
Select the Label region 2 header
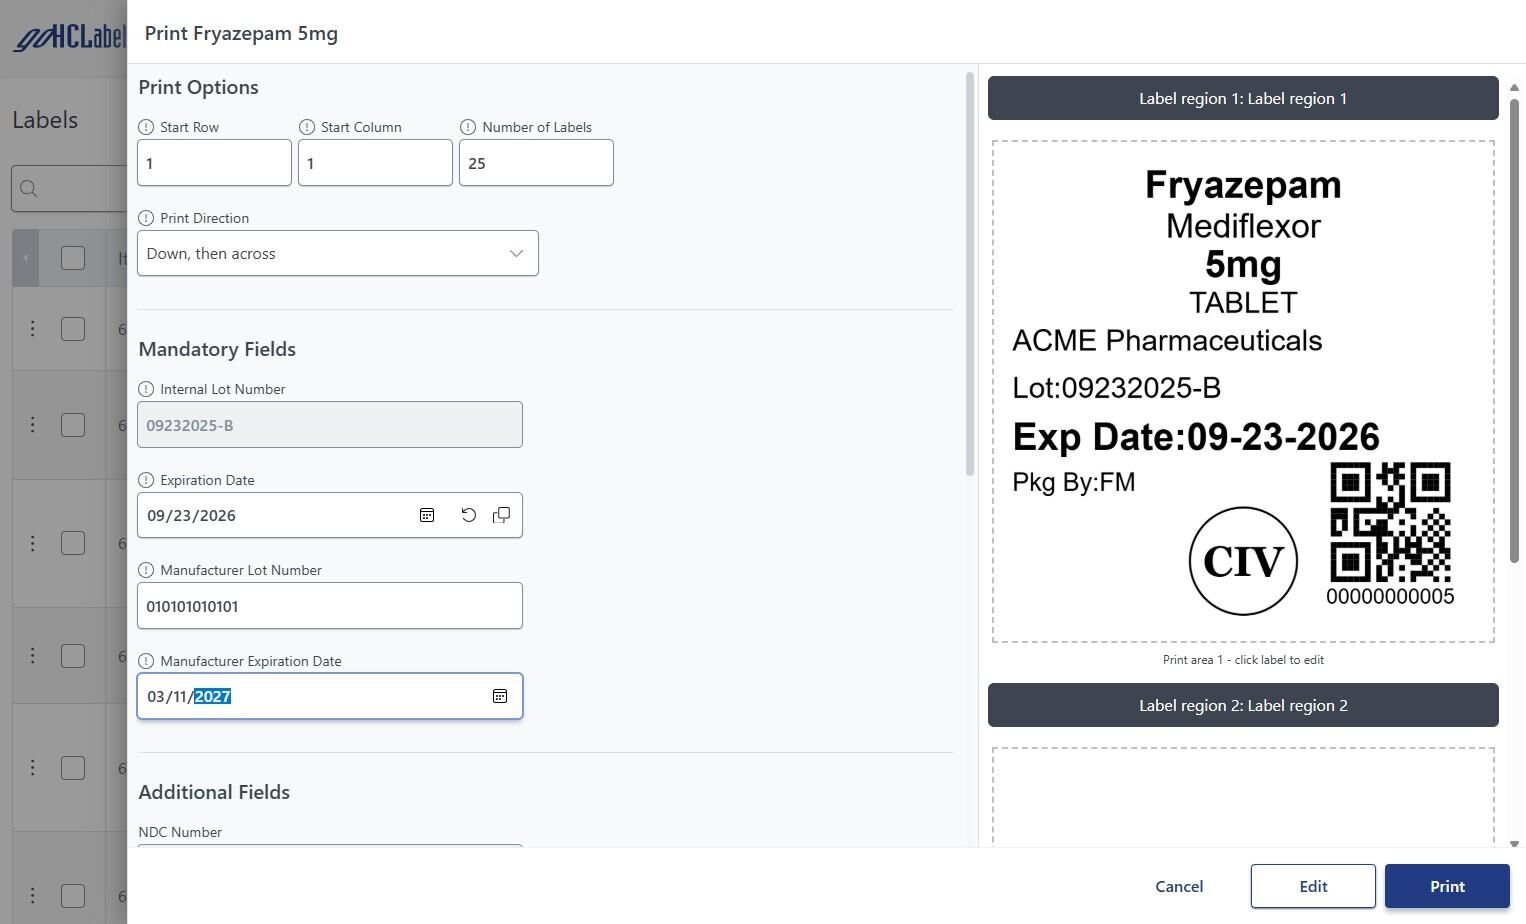pos(1242,705)
